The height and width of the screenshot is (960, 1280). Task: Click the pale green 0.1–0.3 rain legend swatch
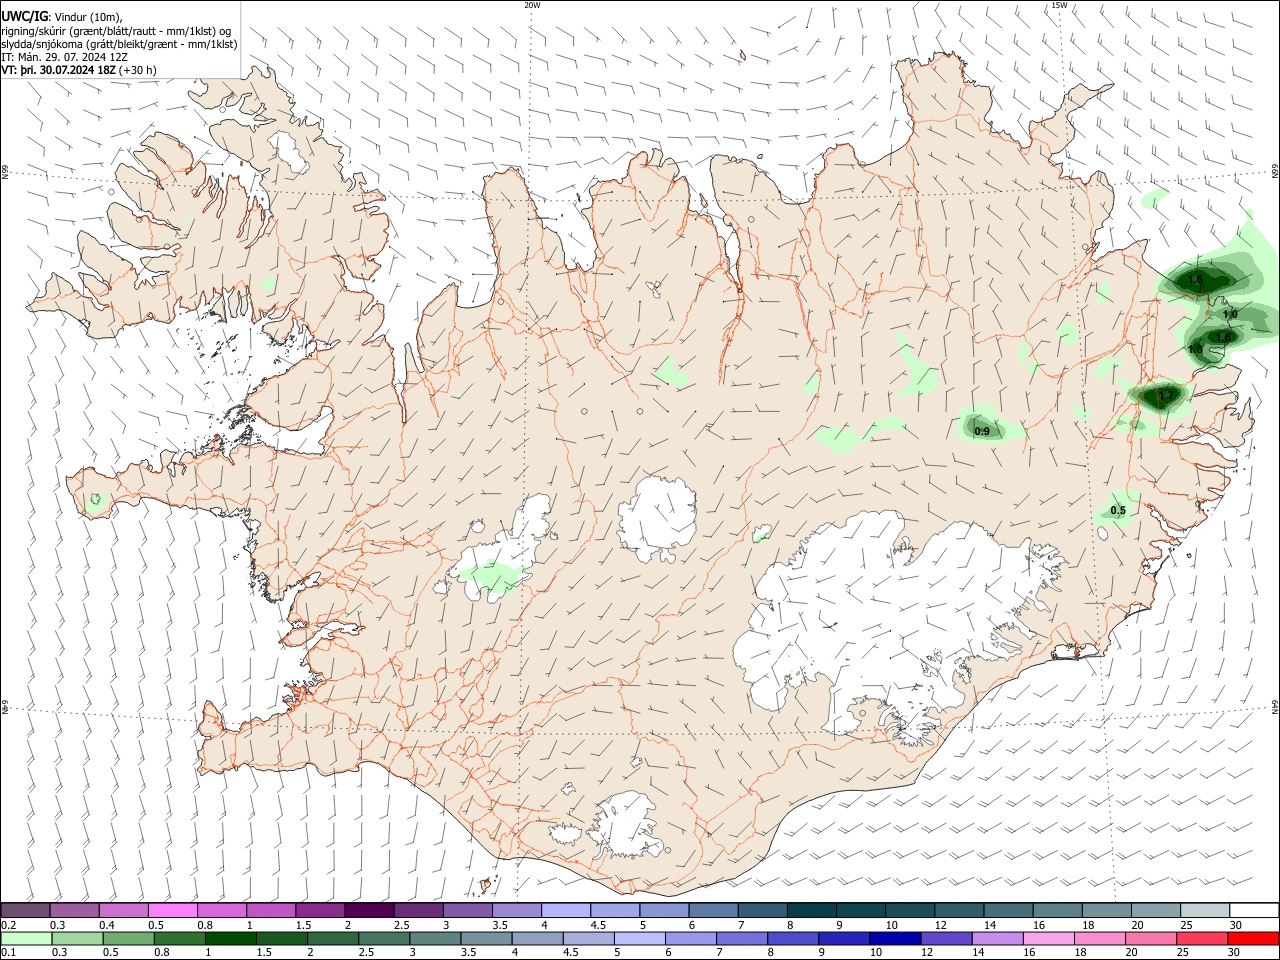(x=26, y=939)
